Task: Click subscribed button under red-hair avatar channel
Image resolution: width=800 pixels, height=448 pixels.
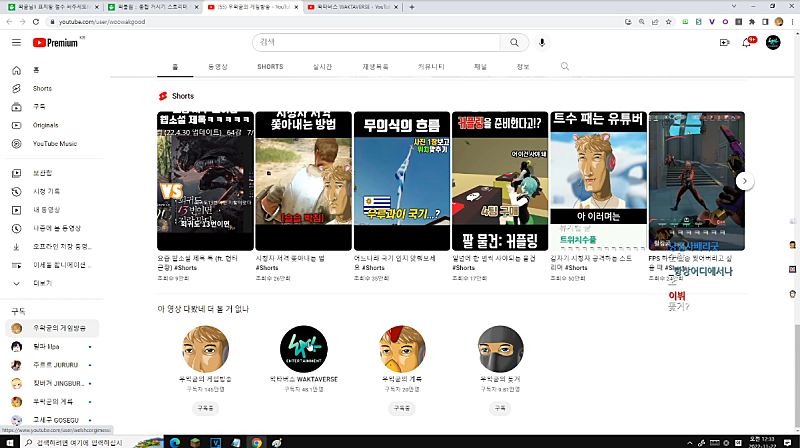Action: [x=402, y=408]
